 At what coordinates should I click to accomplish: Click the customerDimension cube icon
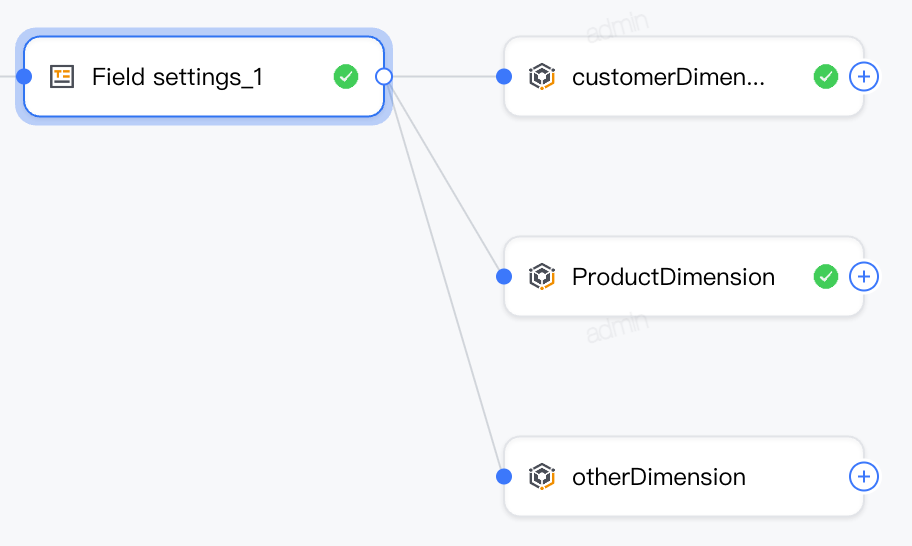pos(542,77)
